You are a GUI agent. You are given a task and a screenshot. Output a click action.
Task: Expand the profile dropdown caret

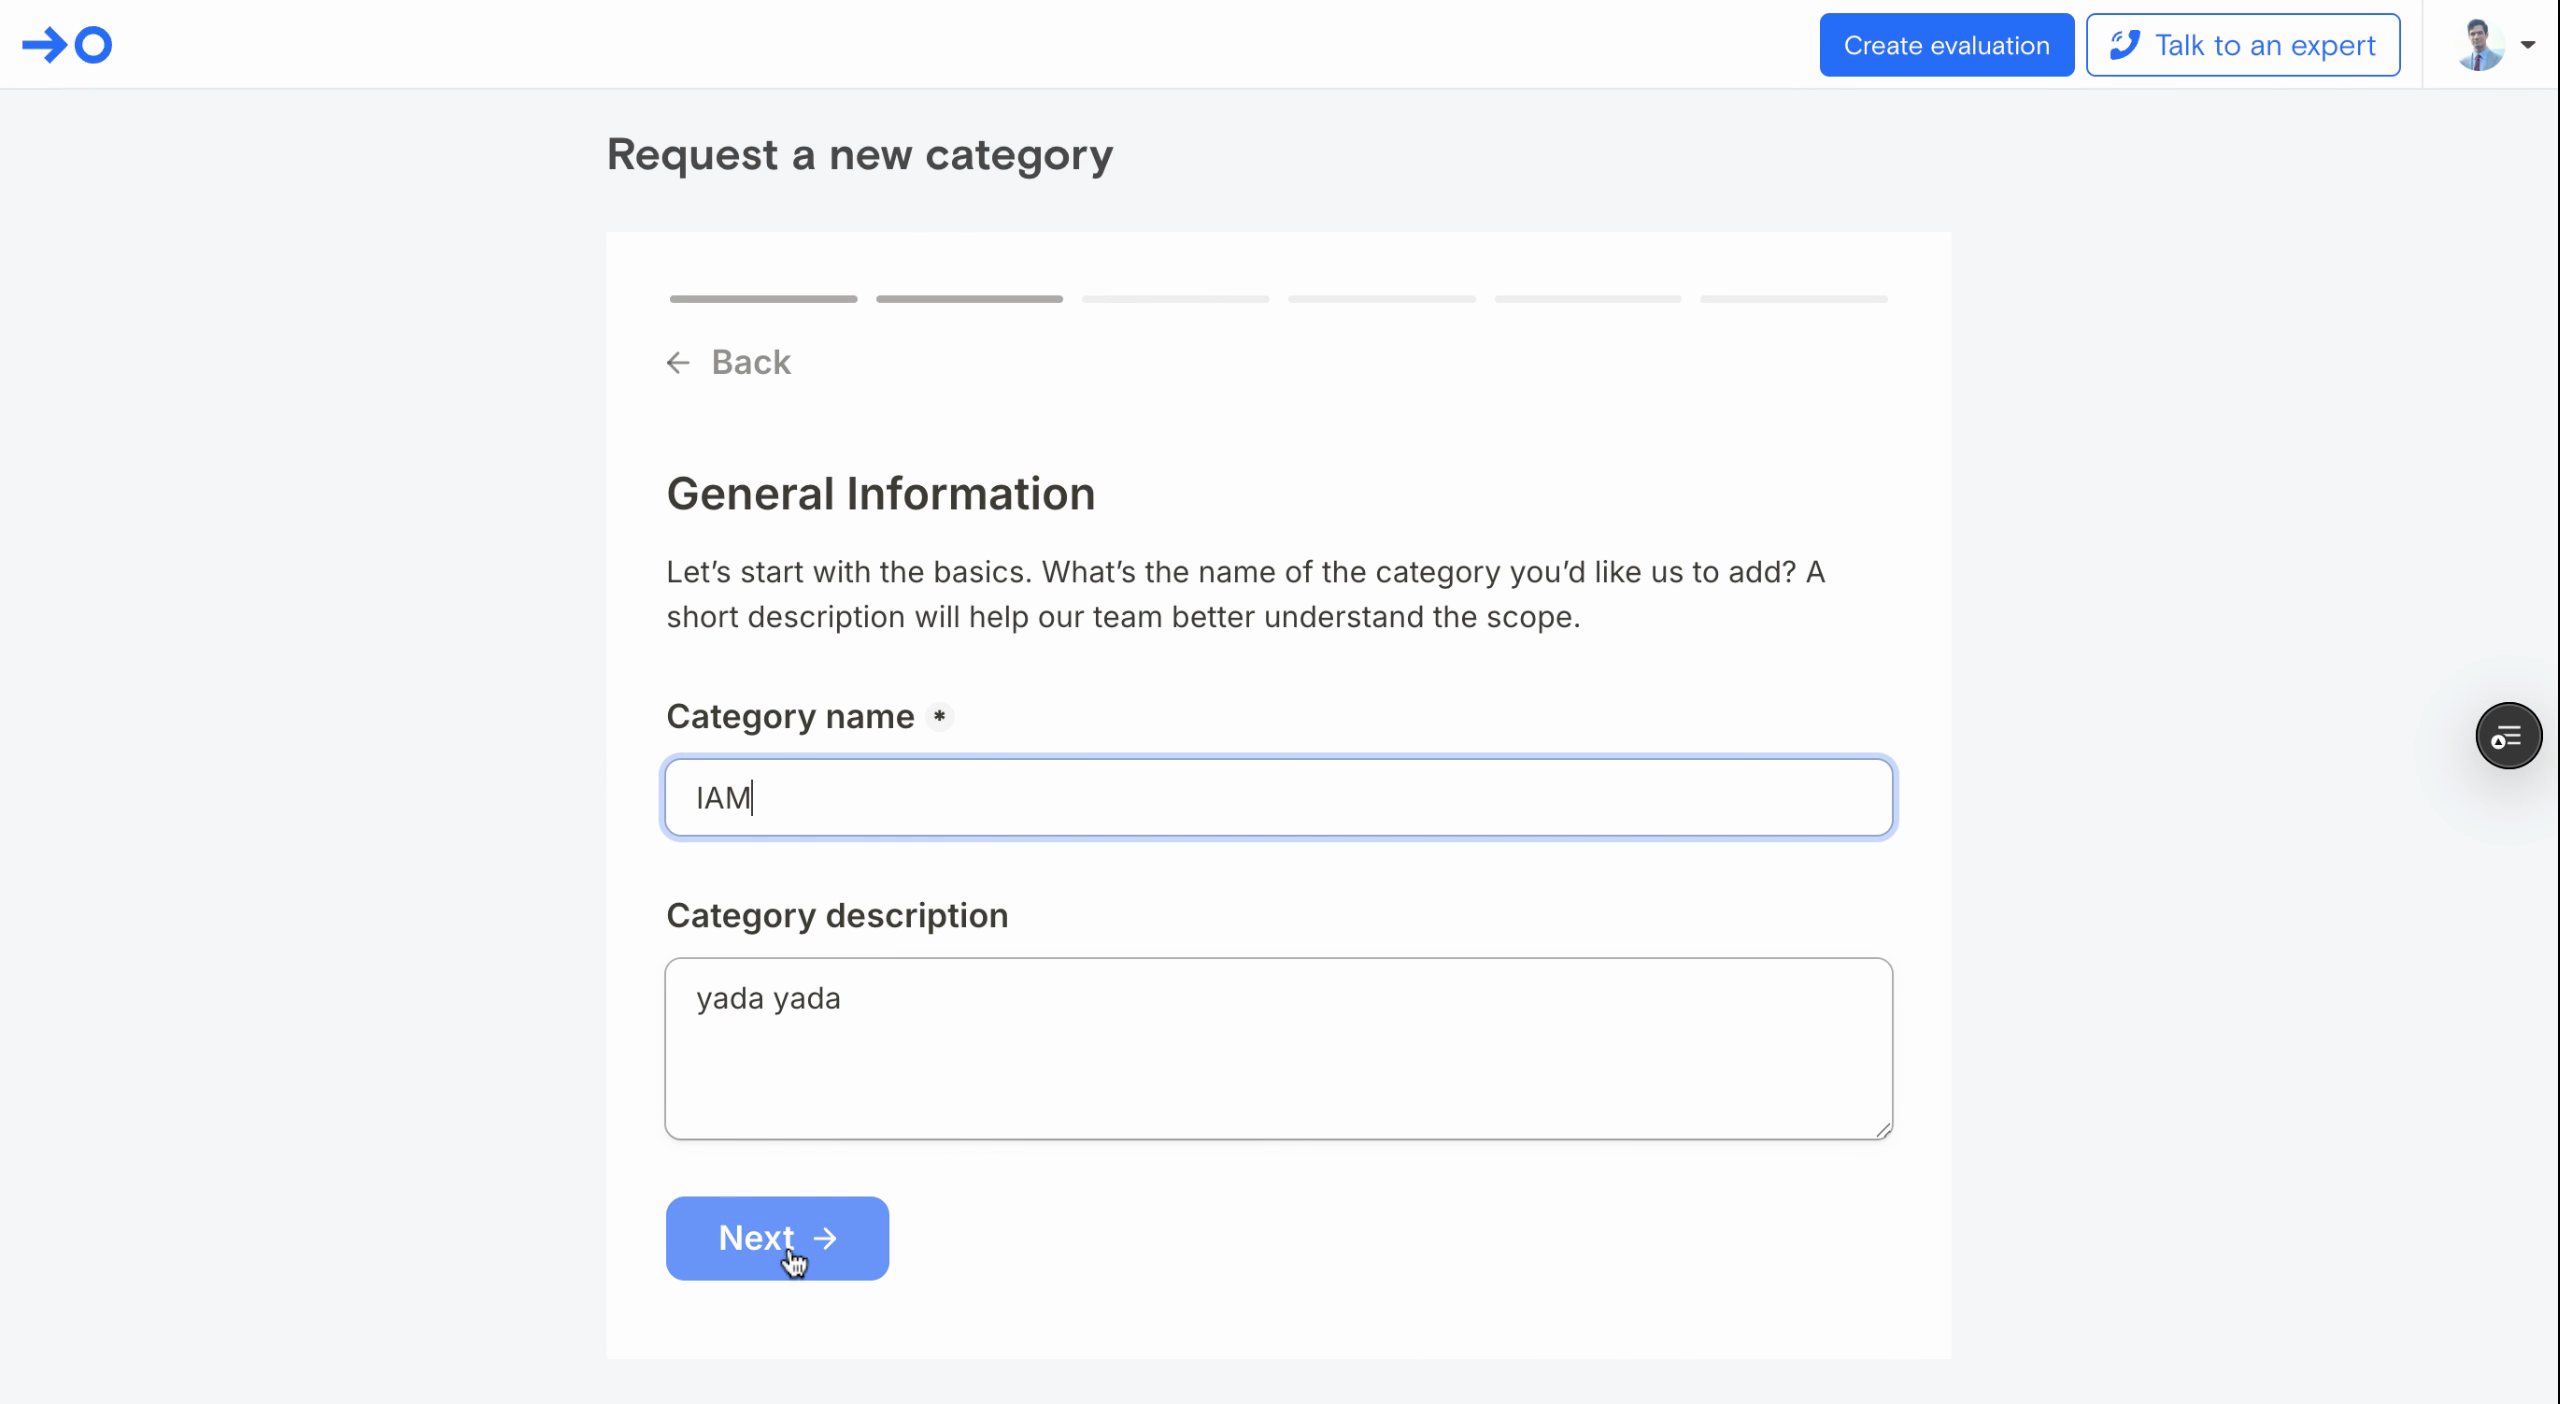(2527, 45)
